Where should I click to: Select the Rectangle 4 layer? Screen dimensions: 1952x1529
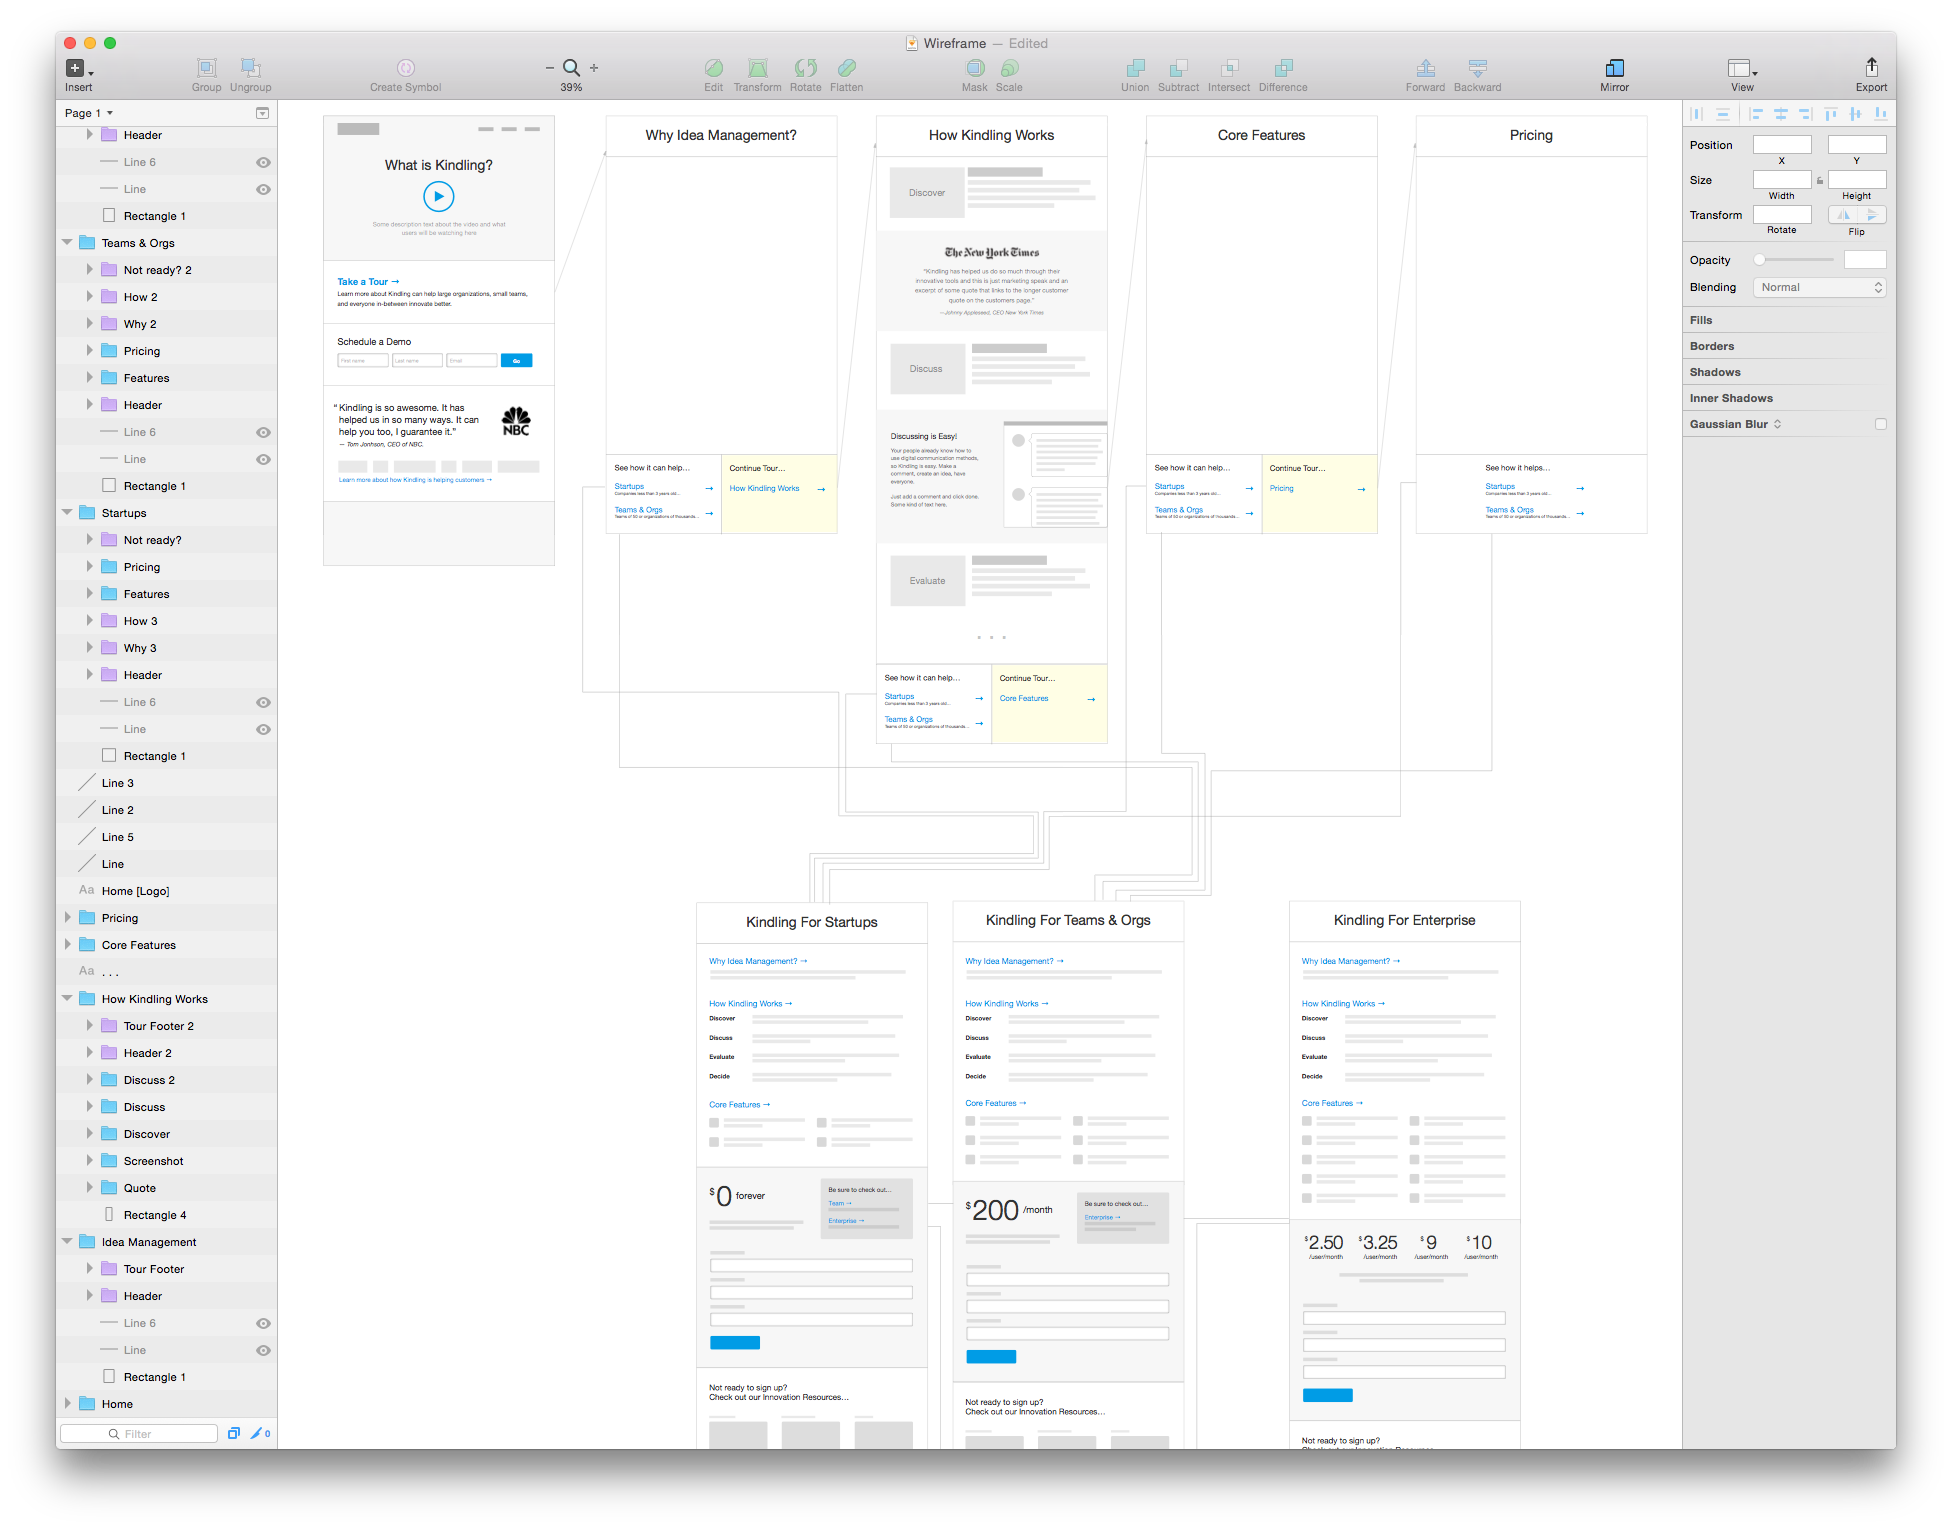tap(155, 1215)
